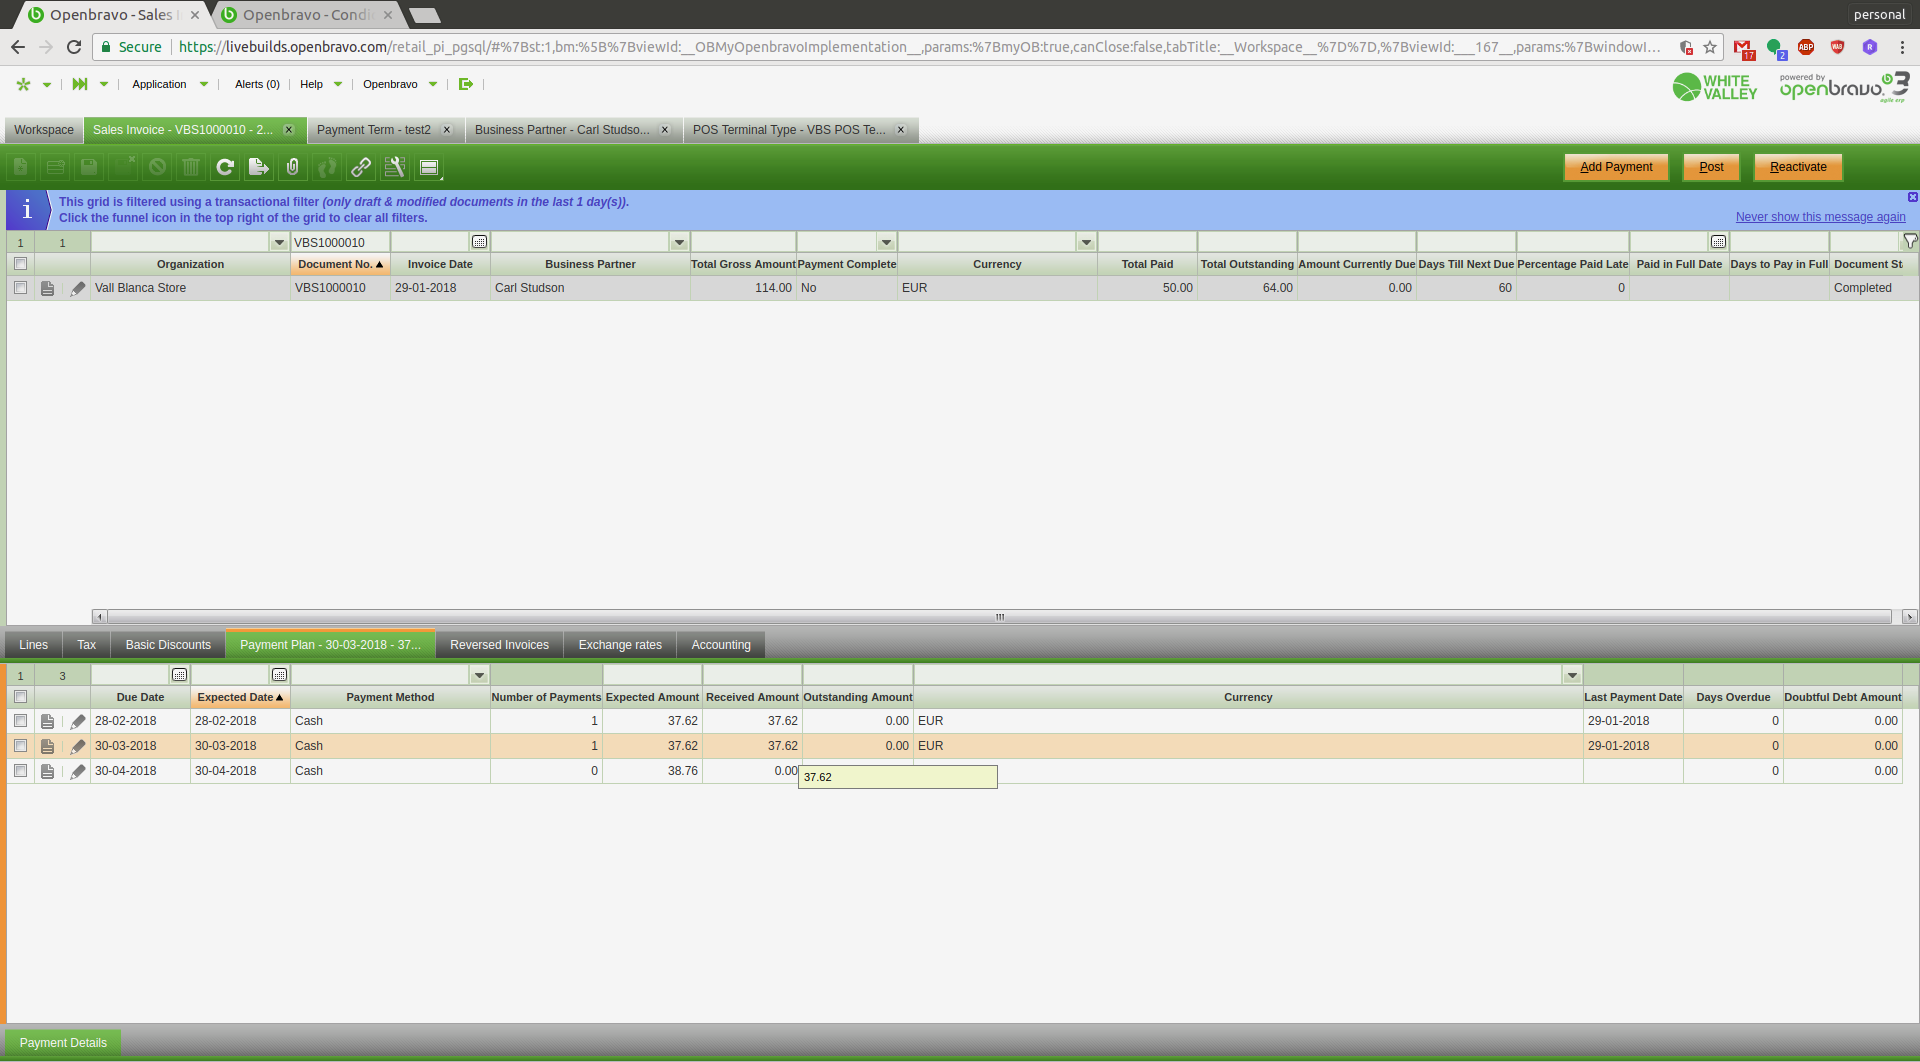Click the wrench customize toolbar icon
The width and height of the screenshot is (1920, 1062).
395,167
